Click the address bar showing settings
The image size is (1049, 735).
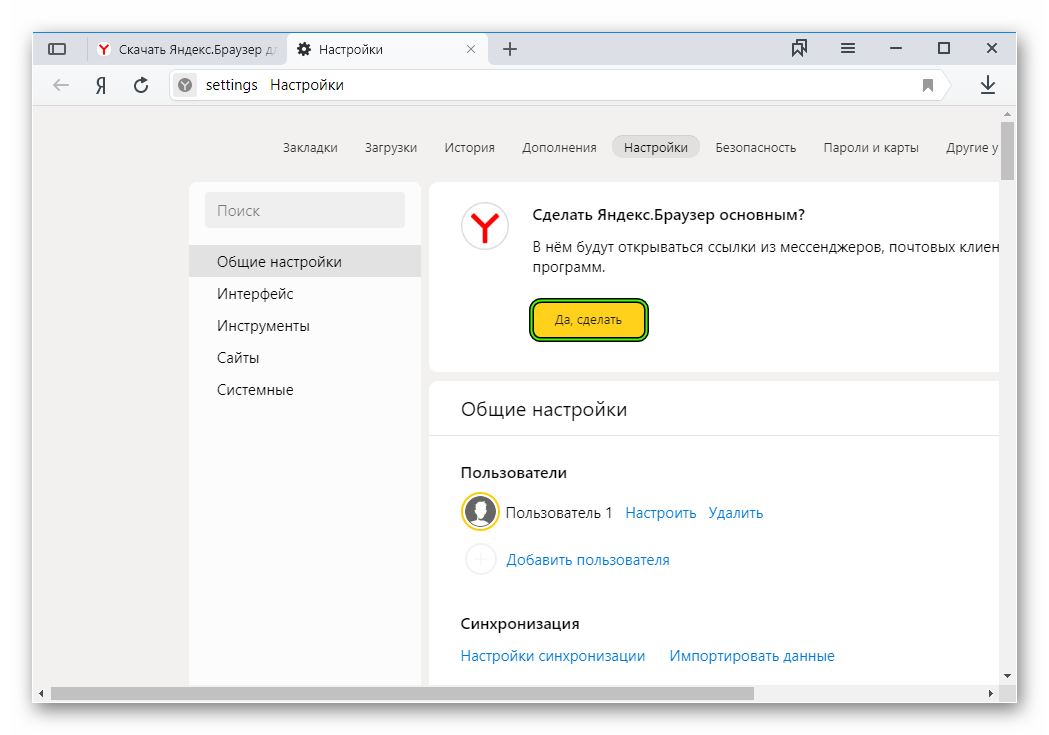click(x=561, y=85)
